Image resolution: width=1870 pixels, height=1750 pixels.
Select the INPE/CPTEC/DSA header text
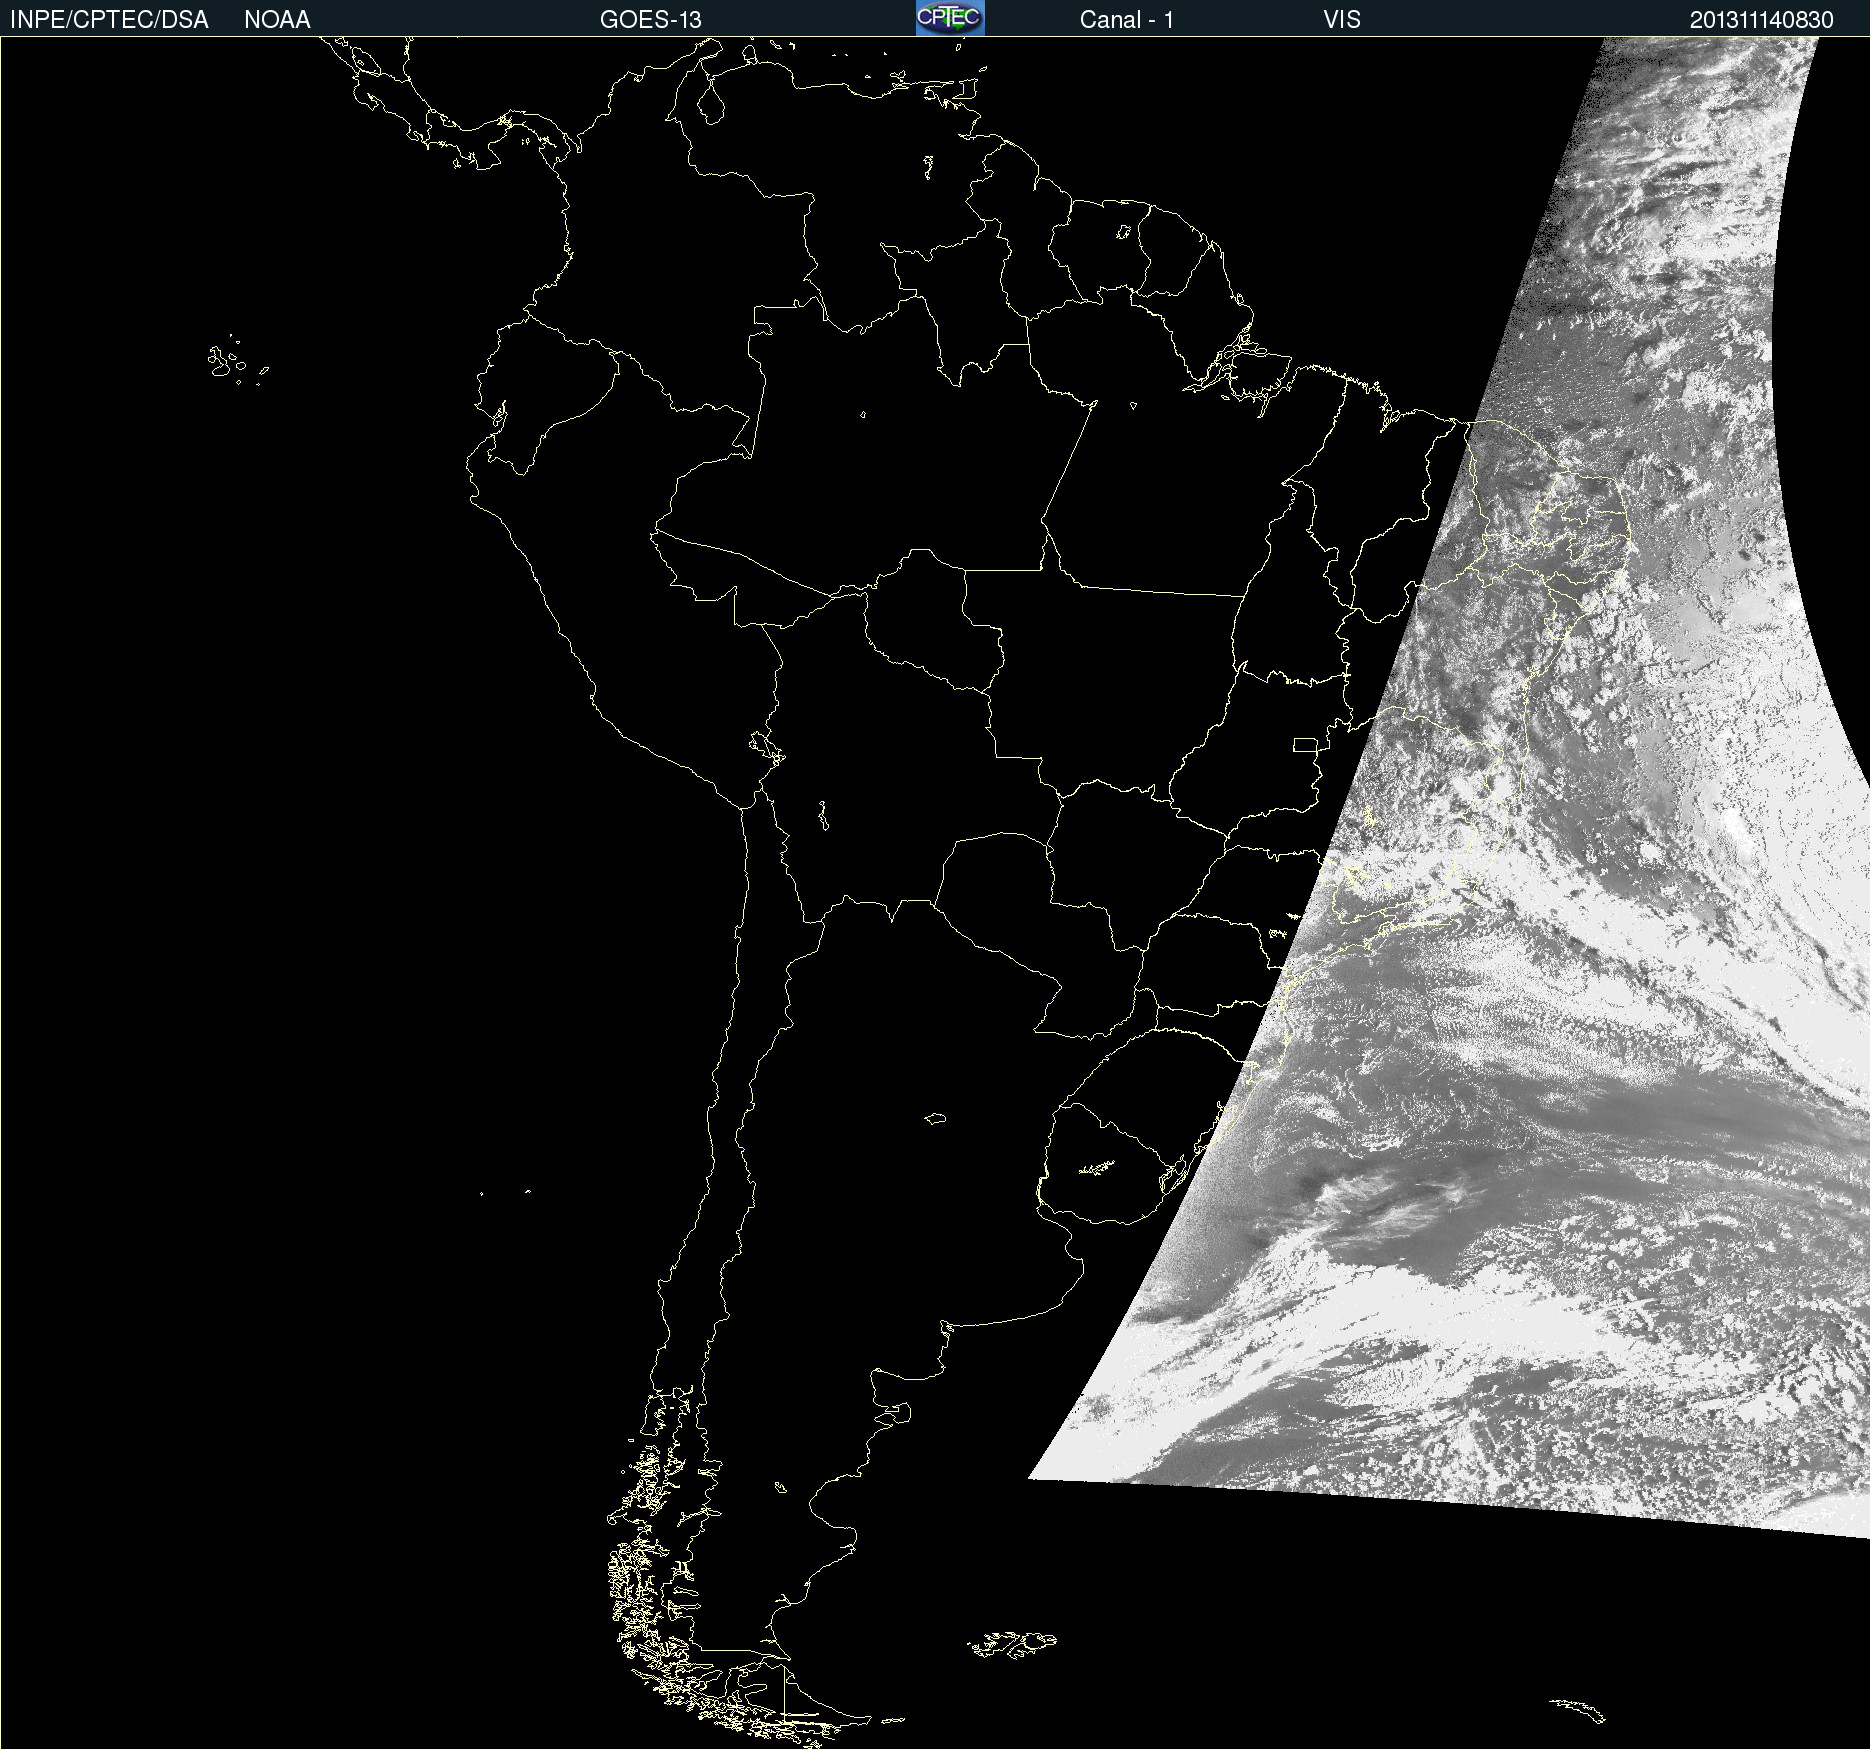[x=109, y=20]
